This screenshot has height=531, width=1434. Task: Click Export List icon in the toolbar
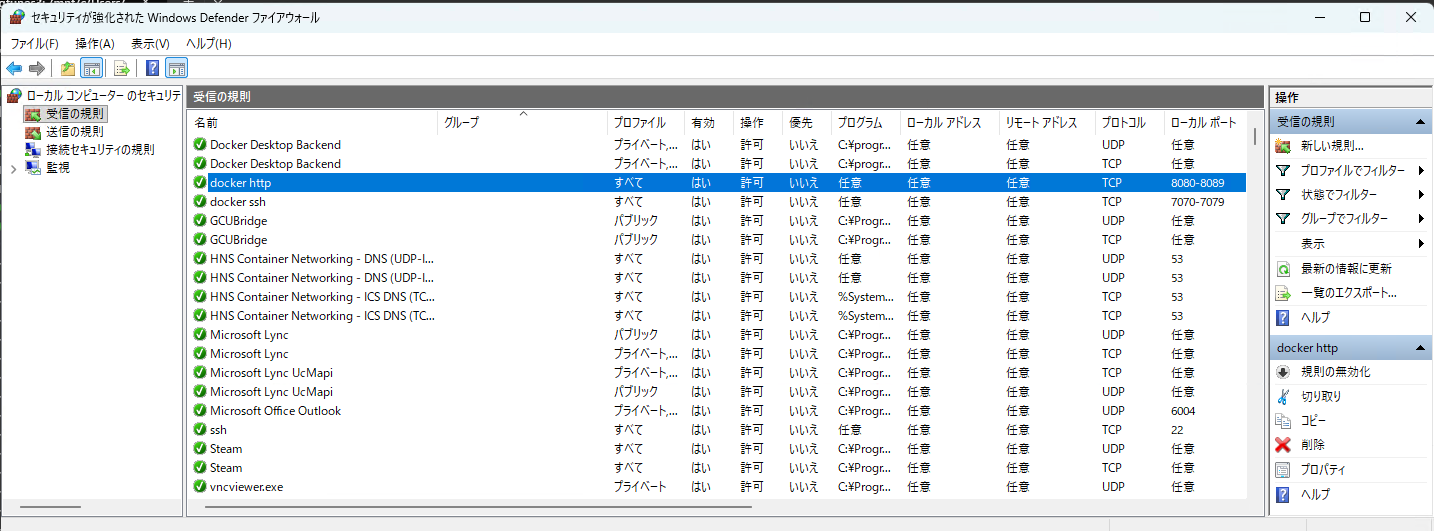122,68
